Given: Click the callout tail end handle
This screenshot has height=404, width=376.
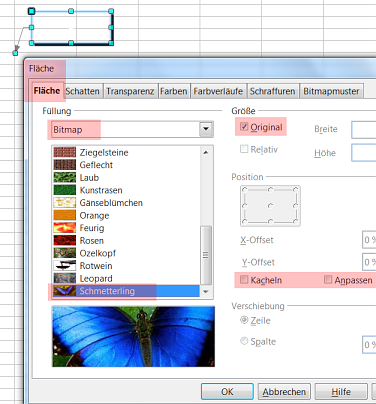Looking at the screenshot, I should 15,53.
